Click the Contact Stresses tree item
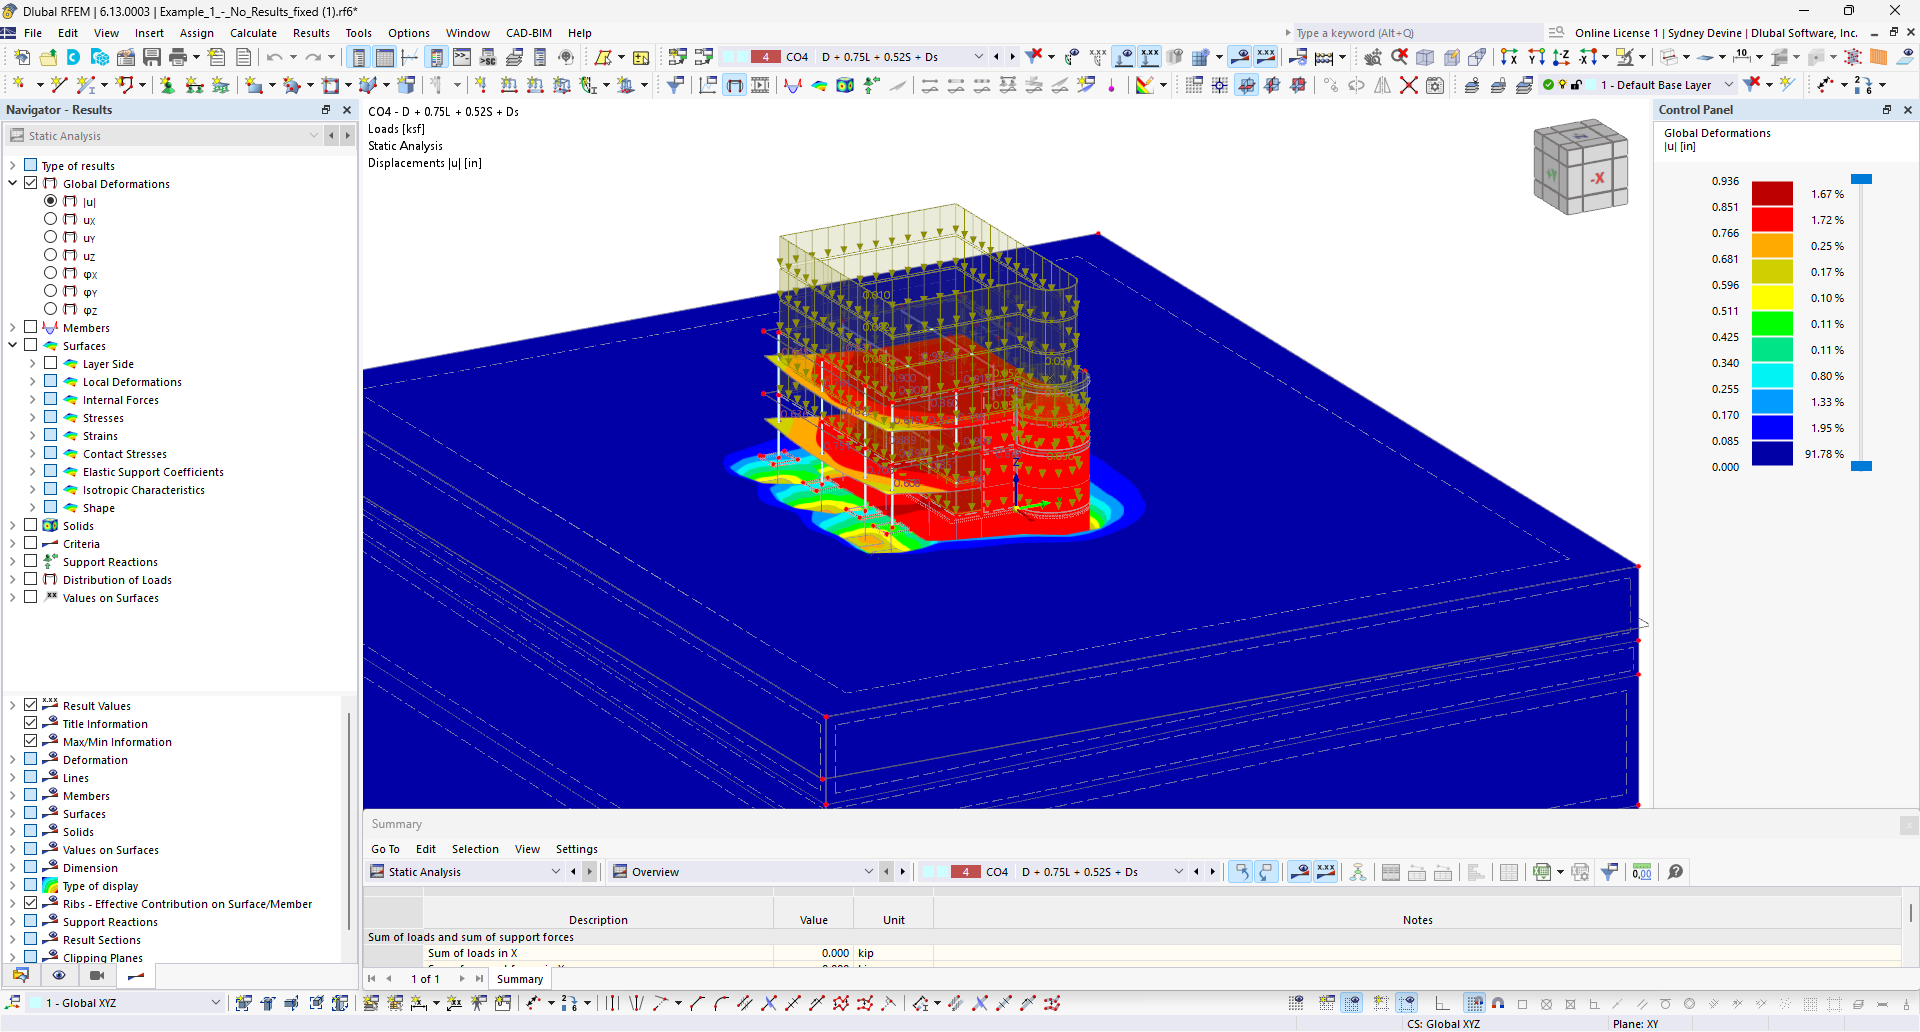1920x1032 pixels. pos(125,454)
